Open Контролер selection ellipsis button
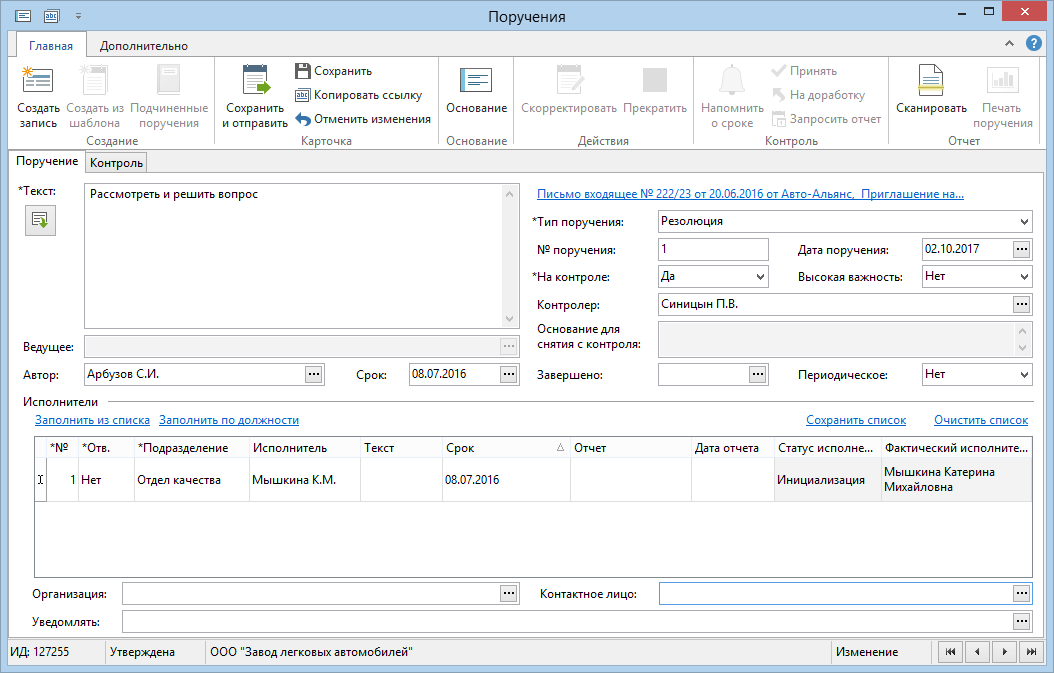 point(1022,304)
